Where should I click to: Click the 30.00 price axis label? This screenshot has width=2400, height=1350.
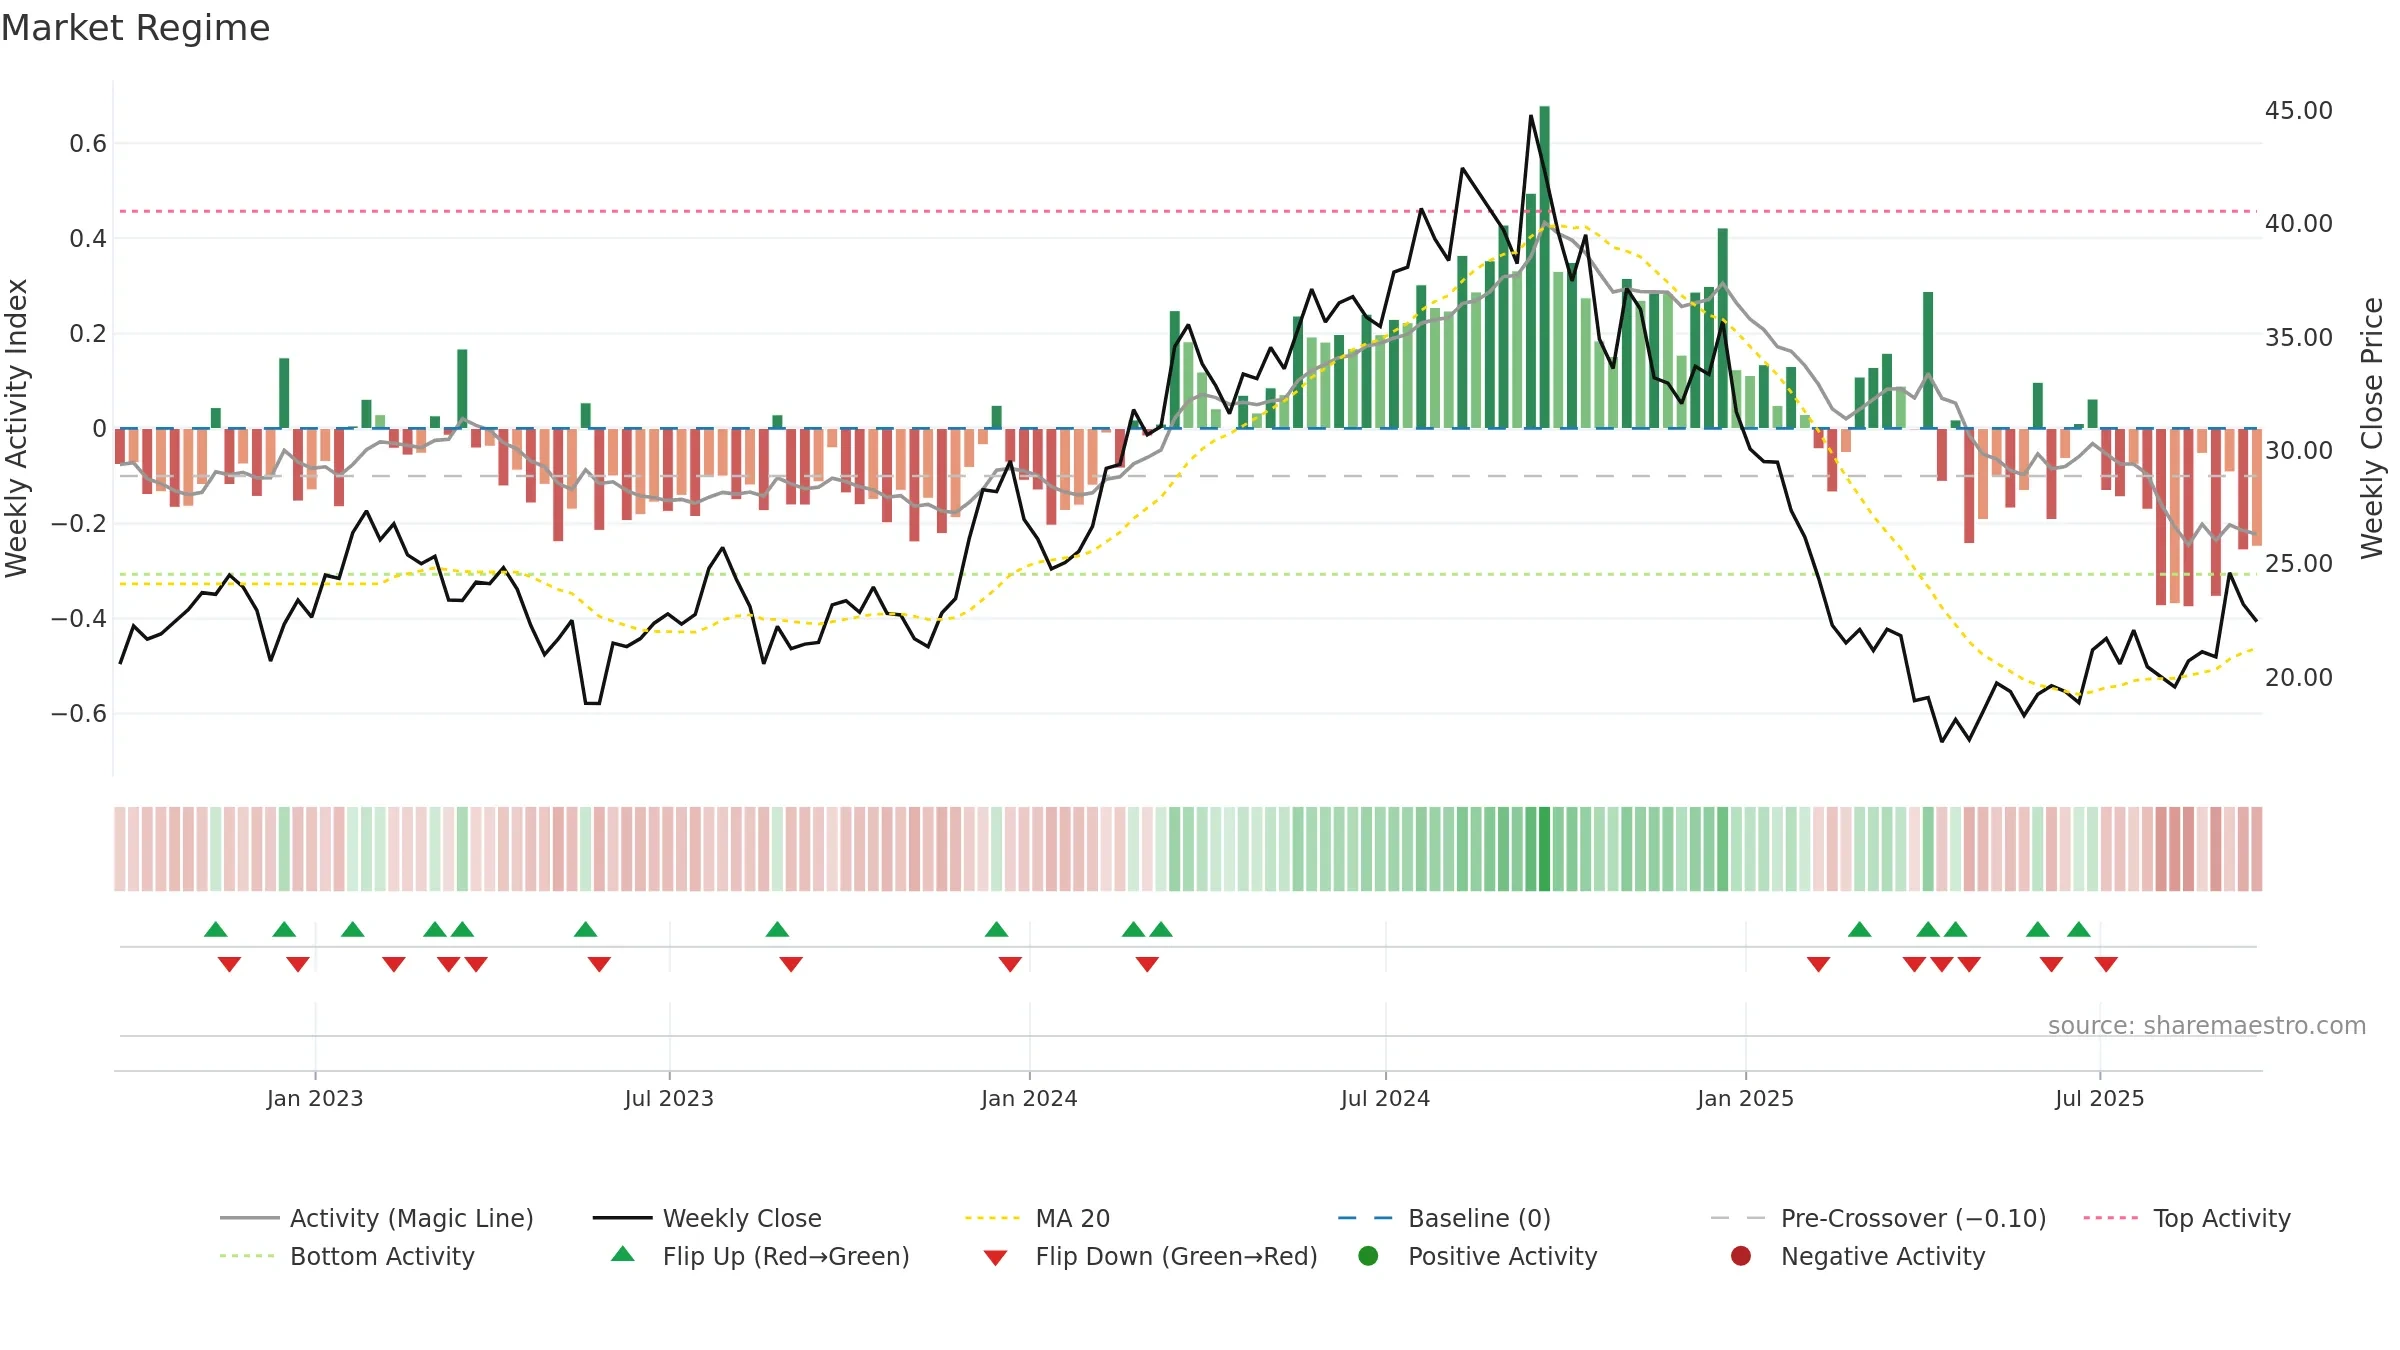2299,450
